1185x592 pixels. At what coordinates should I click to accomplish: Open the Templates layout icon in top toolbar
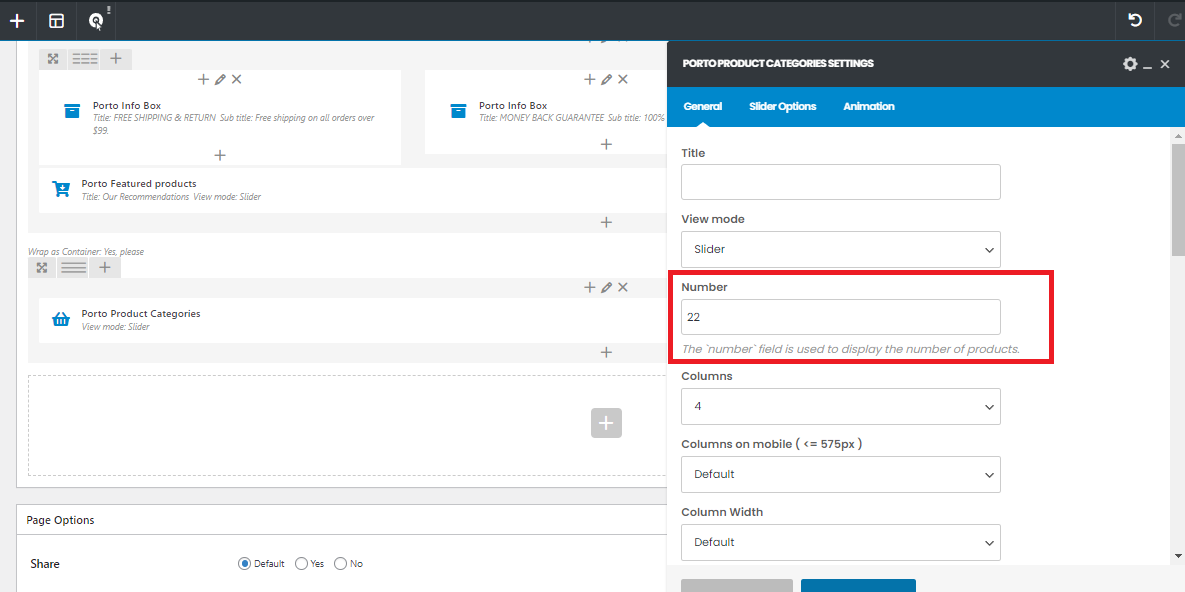click(57, 20)
